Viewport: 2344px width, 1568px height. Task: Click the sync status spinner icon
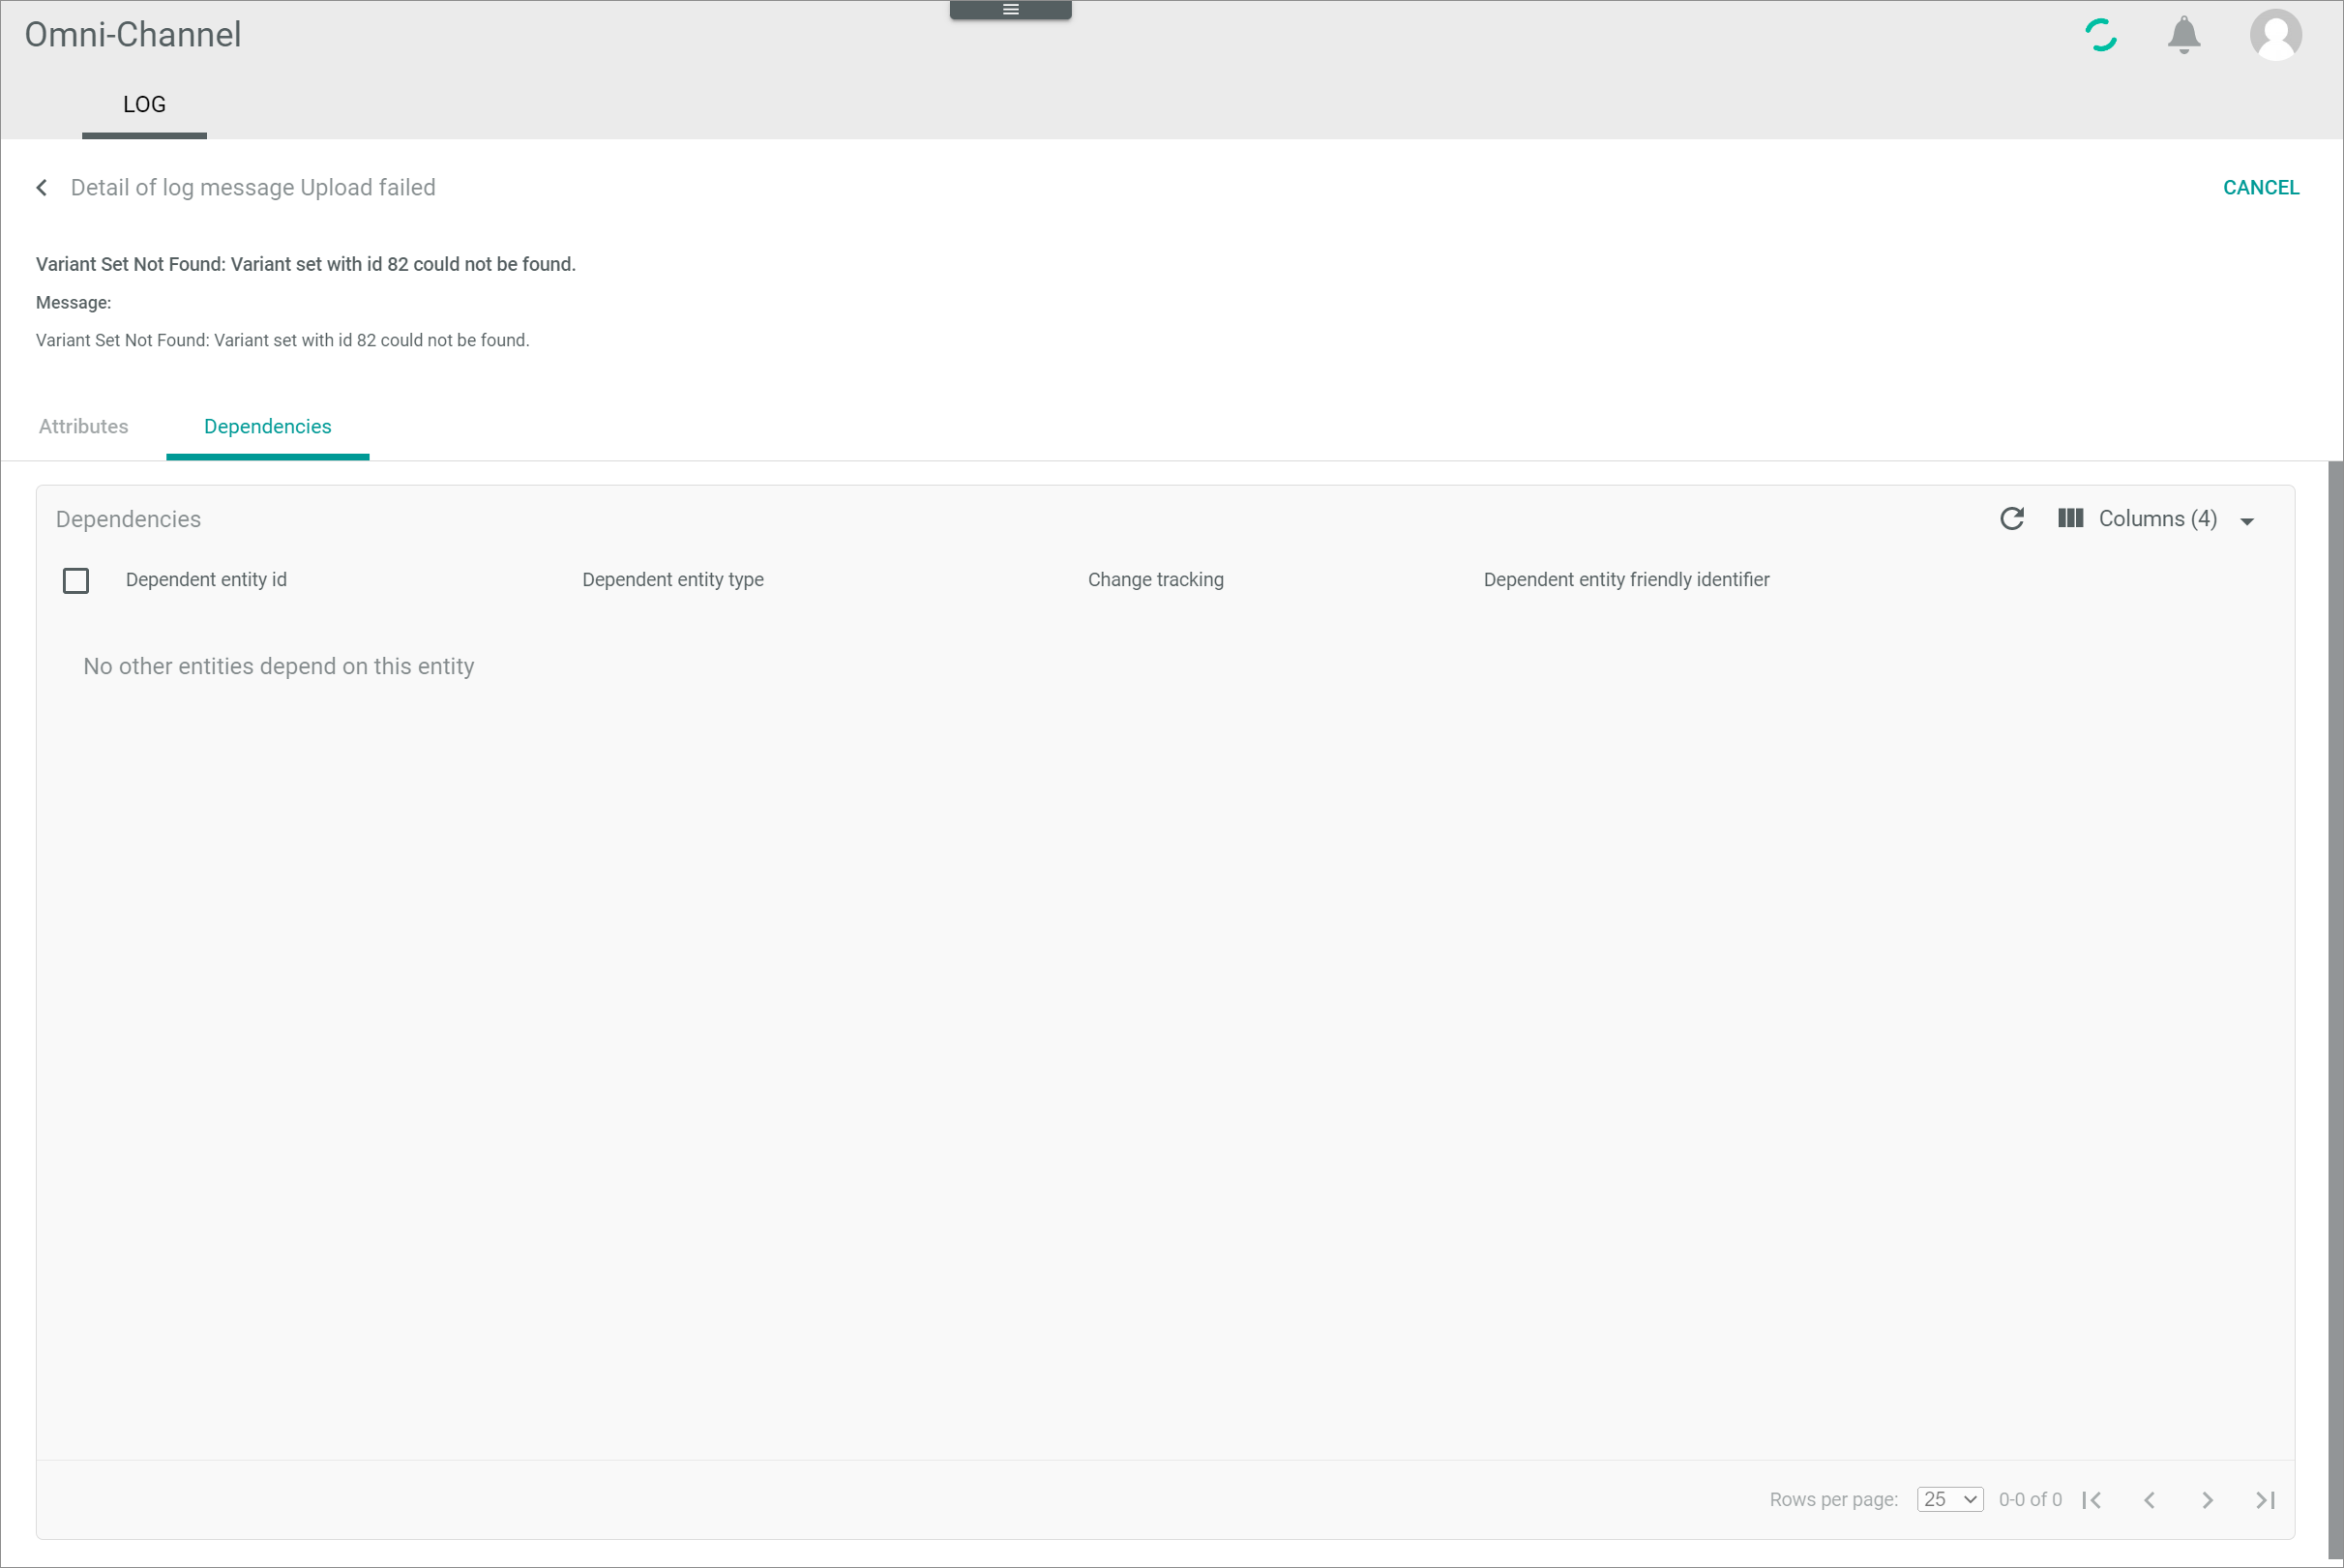tap(2101, 35)
